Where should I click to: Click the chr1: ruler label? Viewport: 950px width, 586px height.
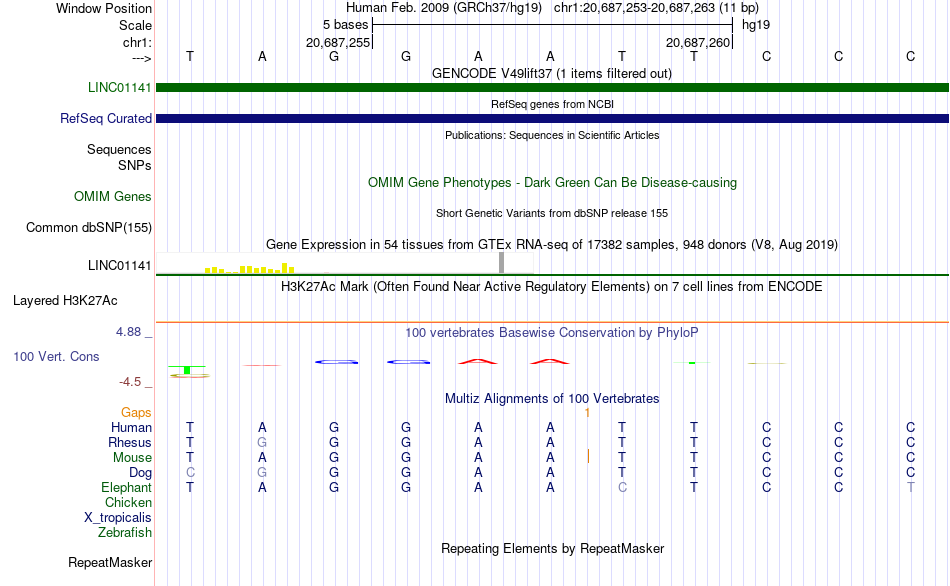coord(137,42)
